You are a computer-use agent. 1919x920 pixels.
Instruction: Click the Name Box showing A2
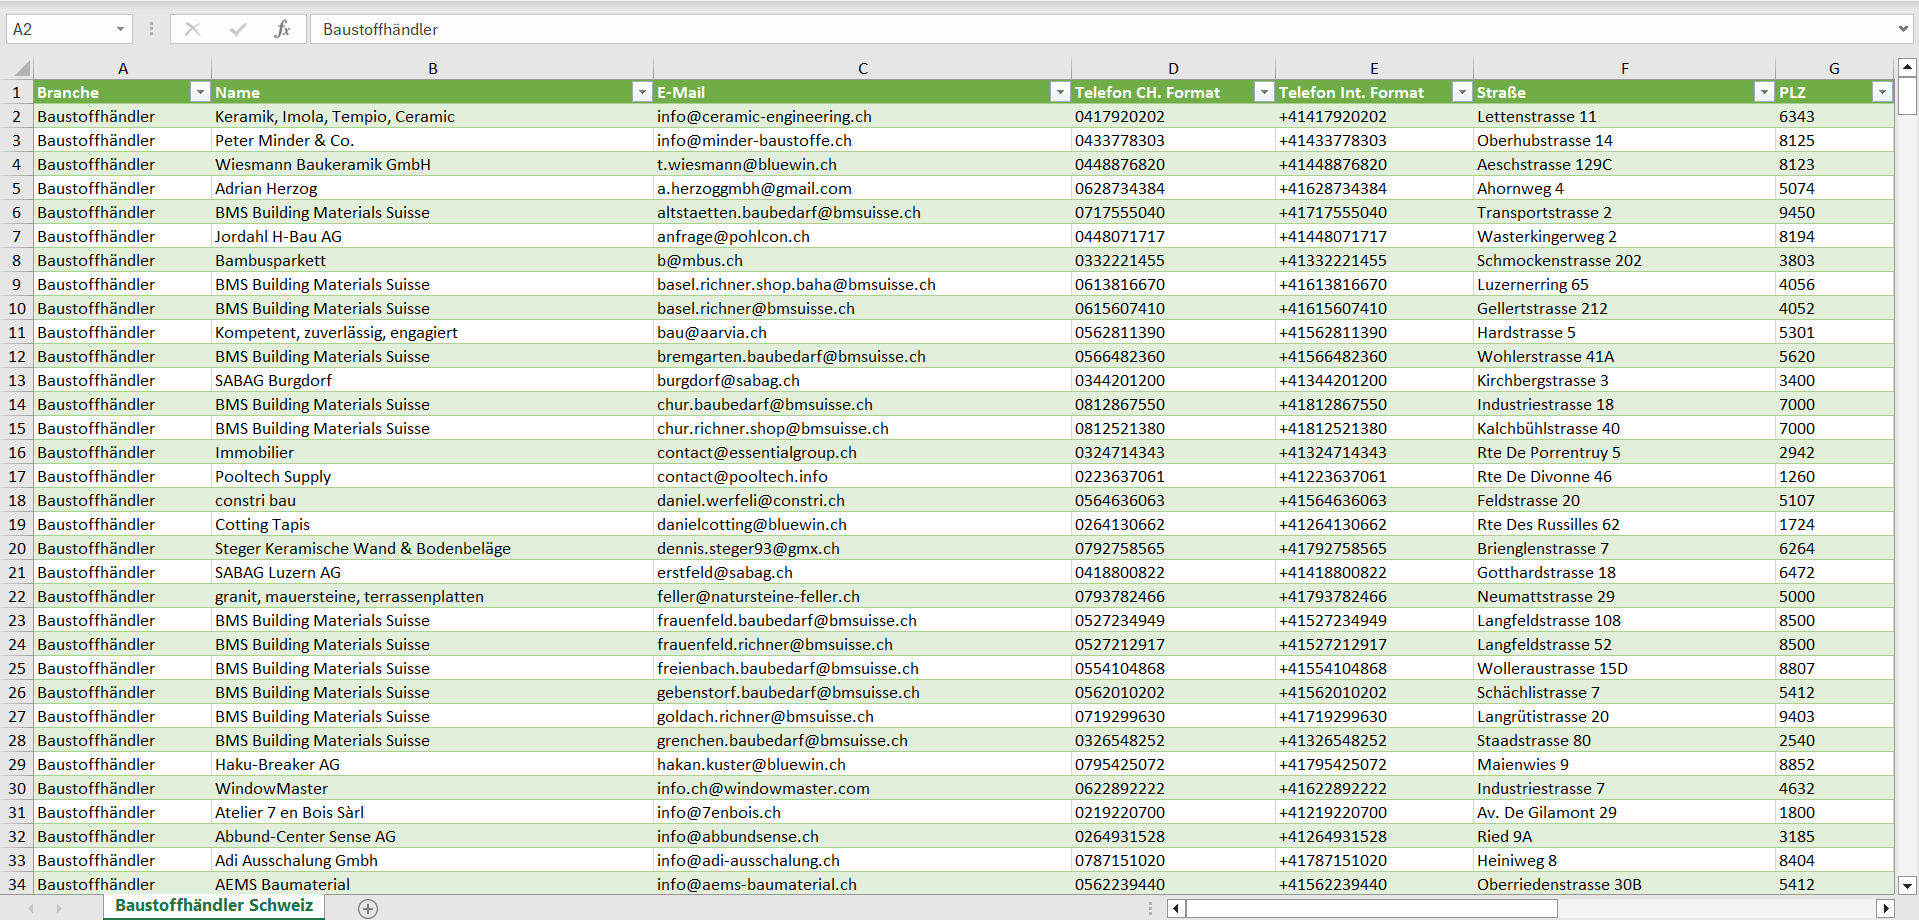58,29
